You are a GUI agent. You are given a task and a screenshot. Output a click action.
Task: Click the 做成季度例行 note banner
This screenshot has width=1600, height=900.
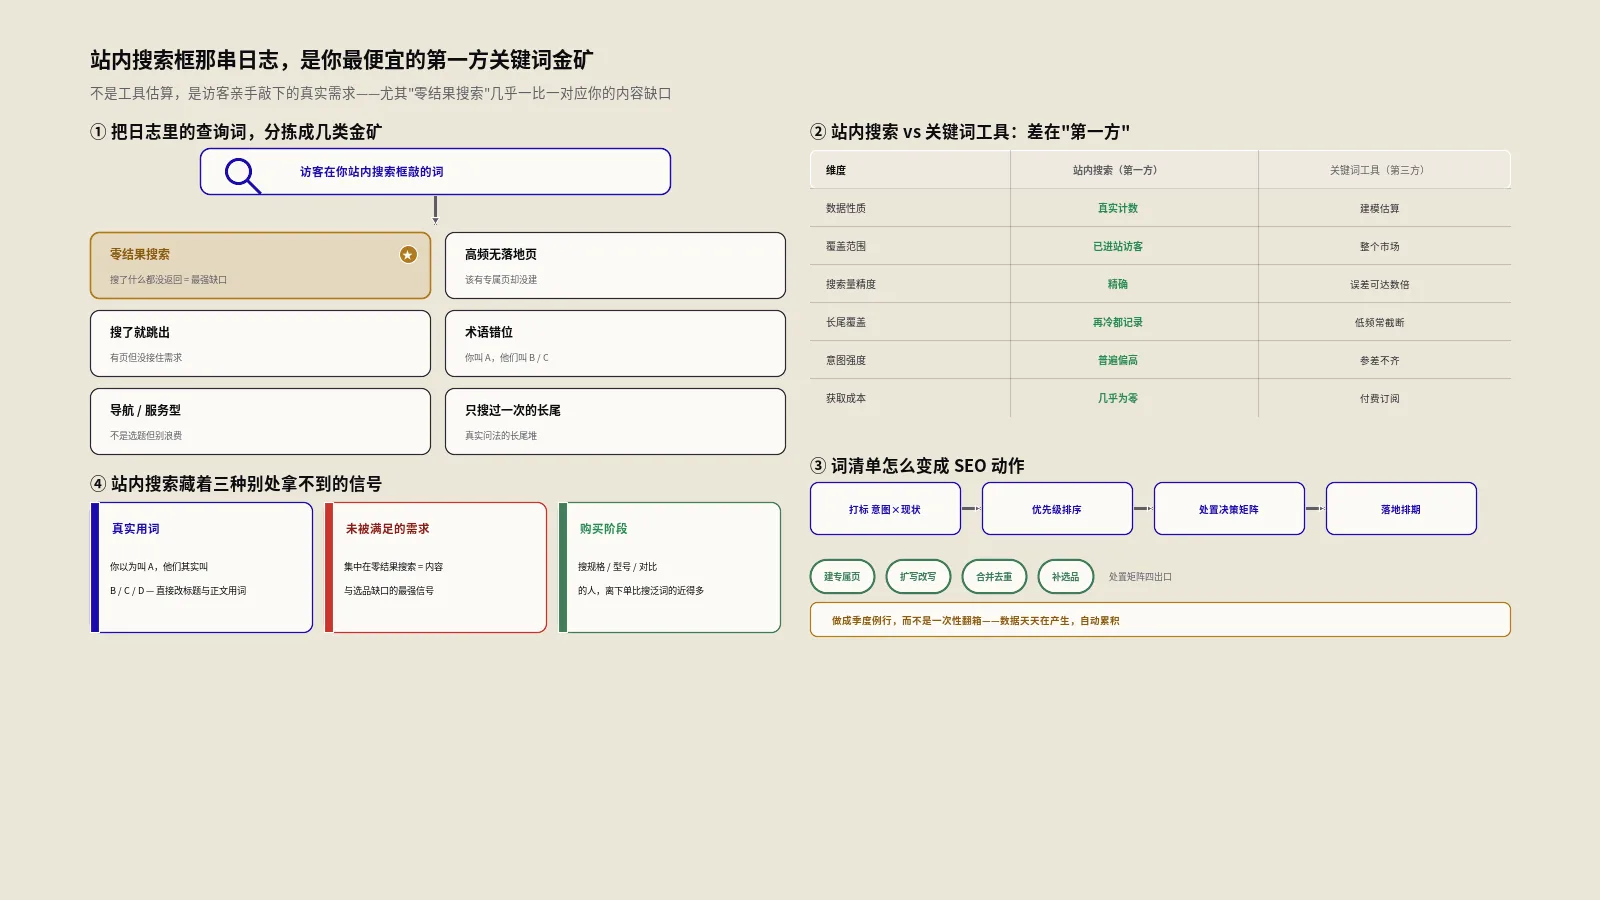1160,620
